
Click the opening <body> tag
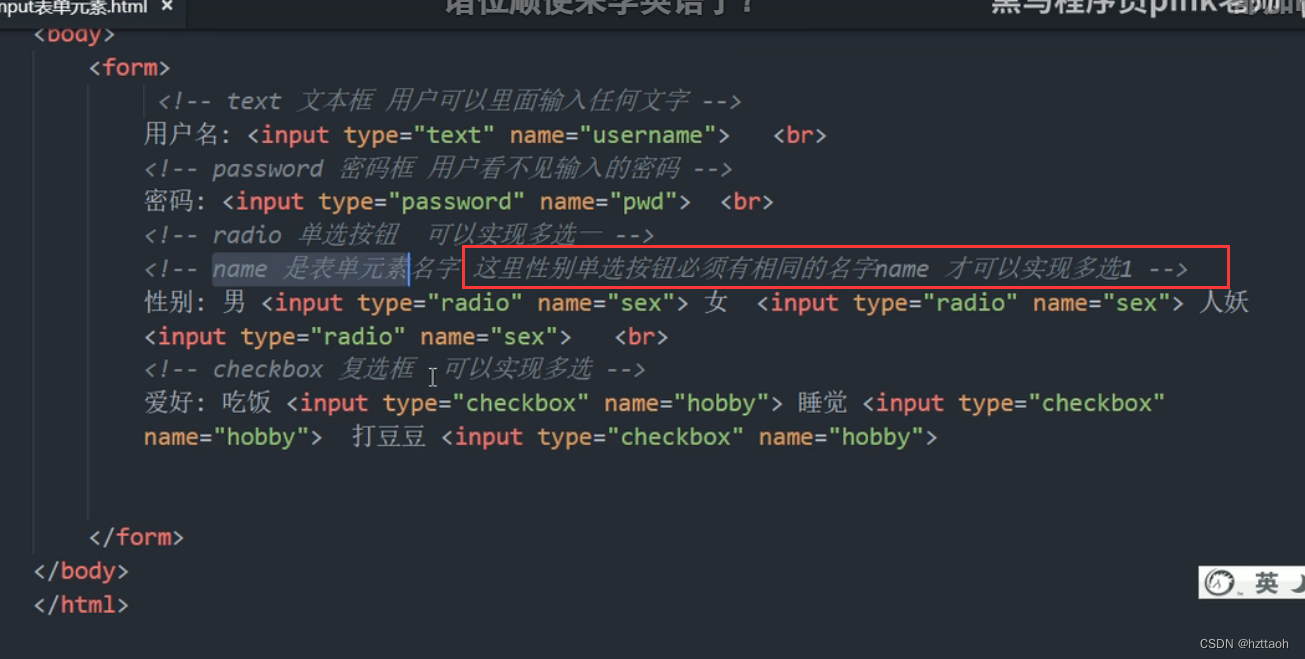[75, 34]
